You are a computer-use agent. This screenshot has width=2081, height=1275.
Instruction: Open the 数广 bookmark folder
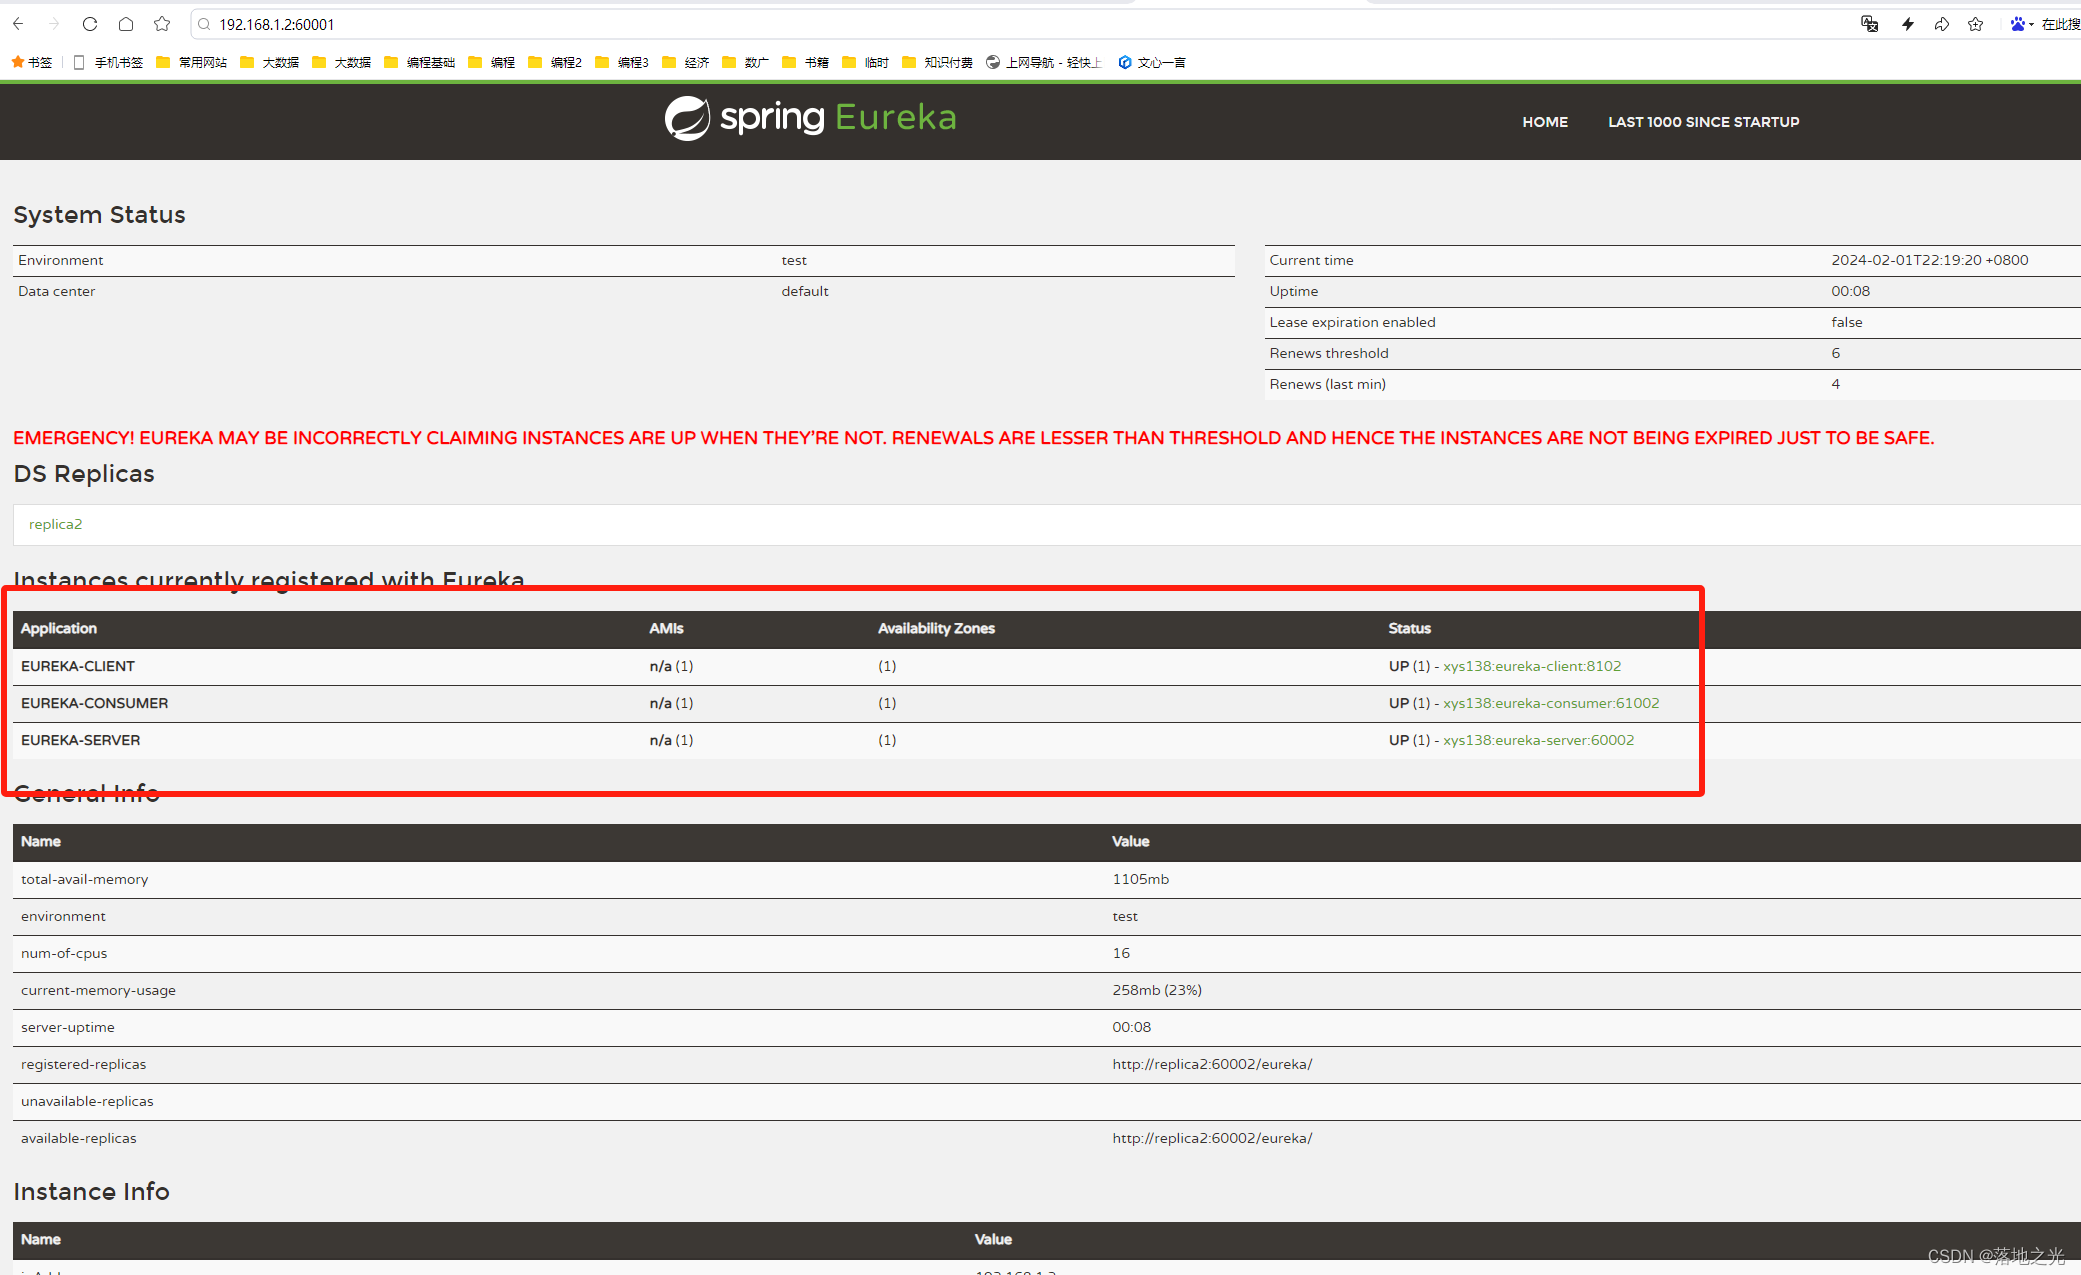746,62
